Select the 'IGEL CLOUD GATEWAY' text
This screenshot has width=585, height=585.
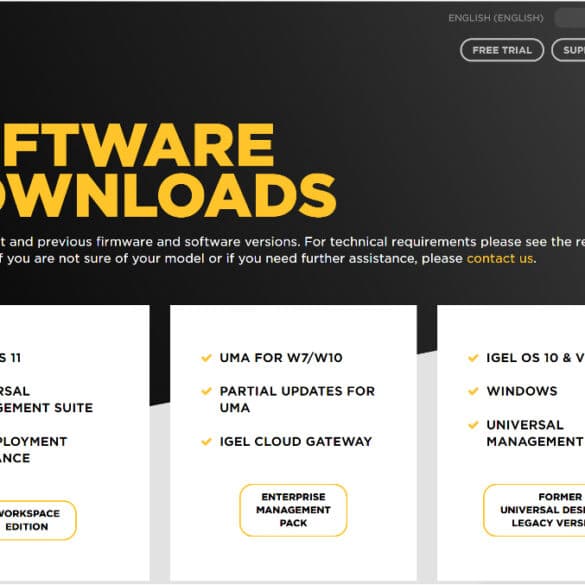click(296, 441)
